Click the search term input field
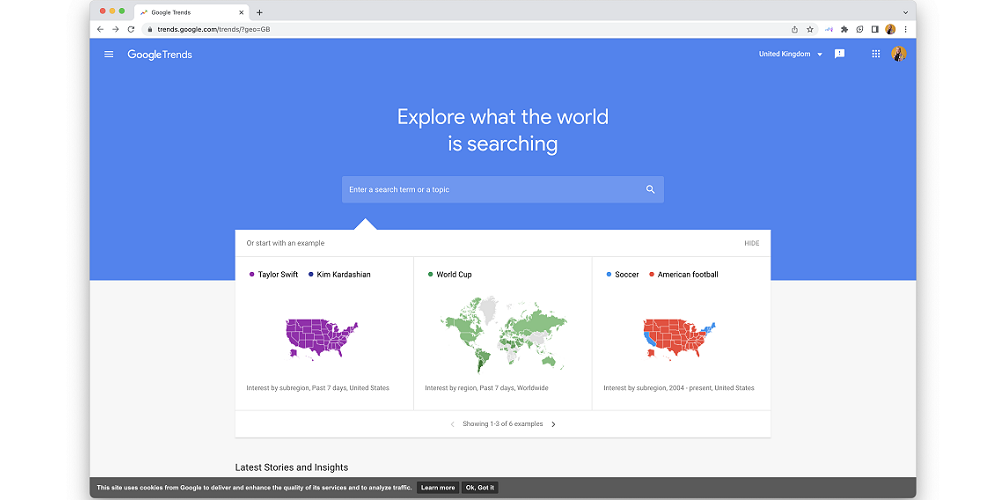 (x=503, y=189)
